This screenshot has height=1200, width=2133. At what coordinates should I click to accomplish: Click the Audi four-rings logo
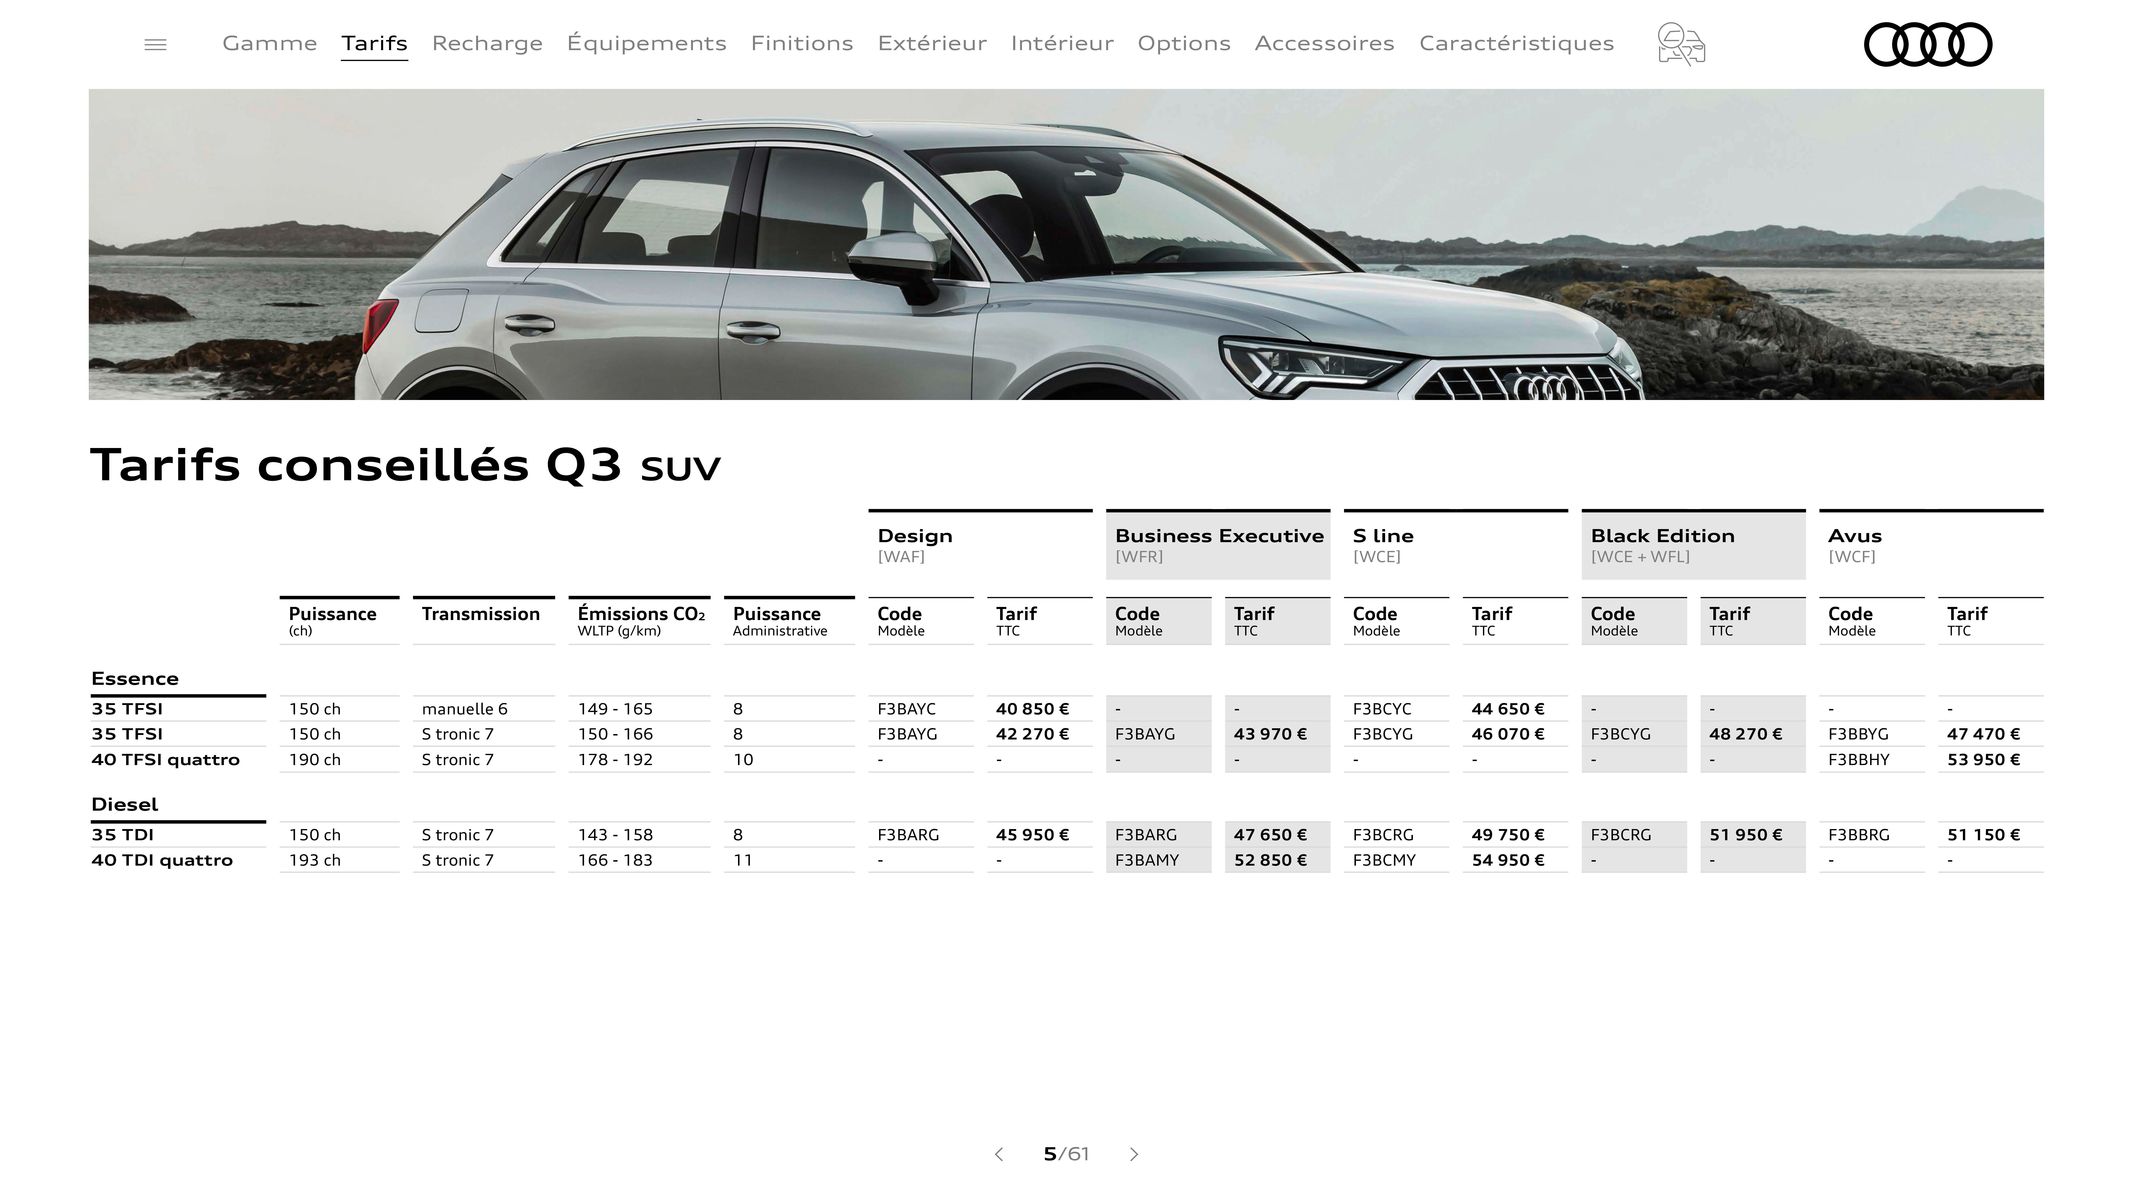[x=1927, y=44]
